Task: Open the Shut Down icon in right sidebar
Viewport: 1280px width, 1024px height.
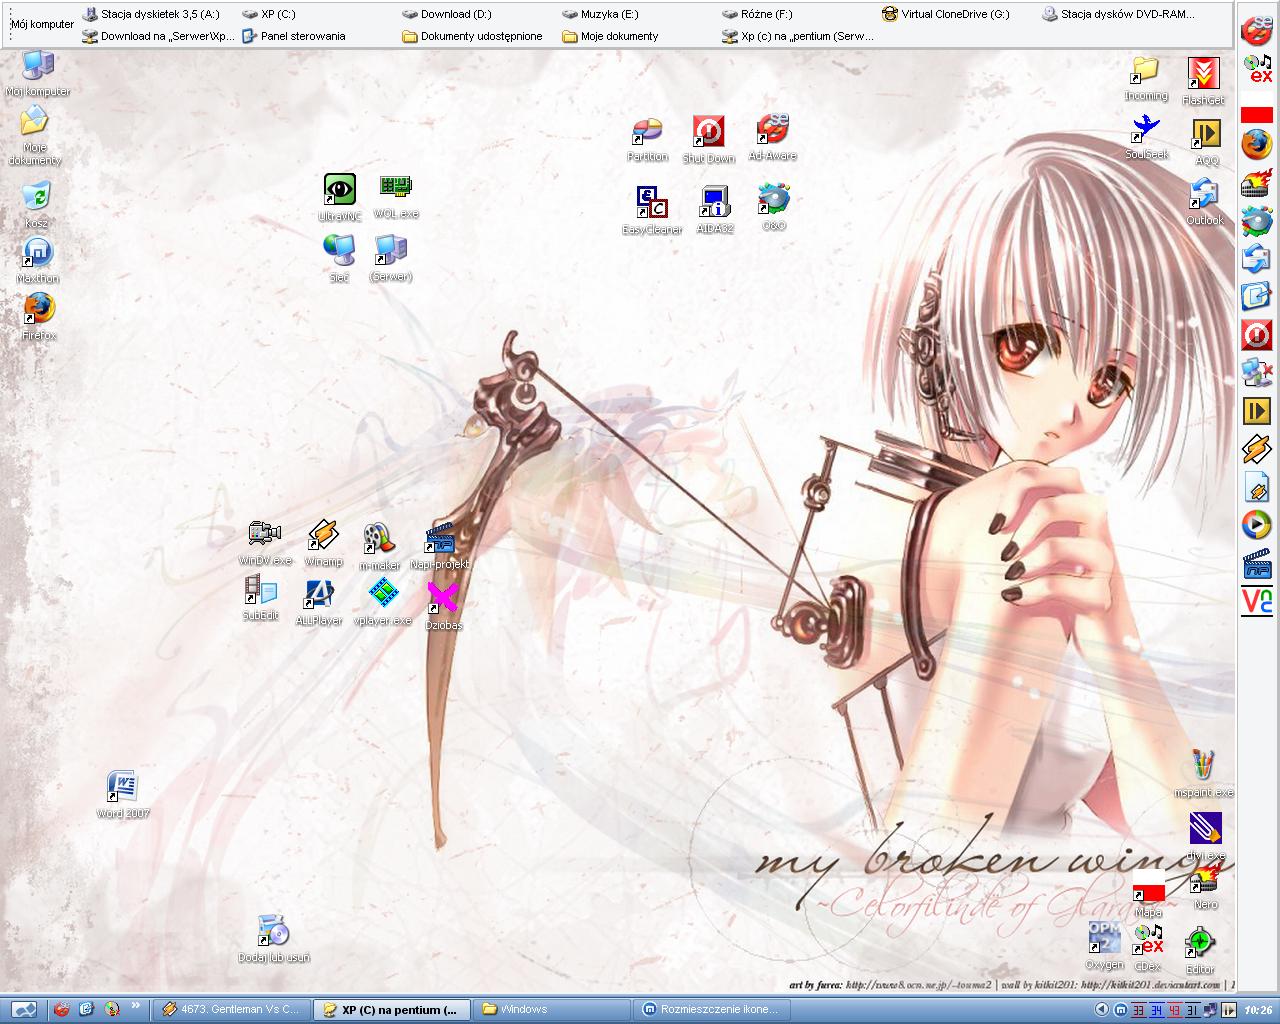Action: [1257, 335]
